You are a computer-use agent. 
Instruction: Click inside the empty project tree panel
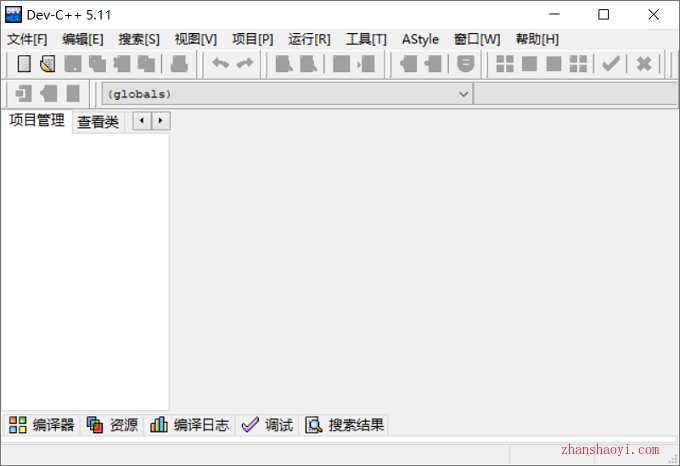[x=85, y=271]
